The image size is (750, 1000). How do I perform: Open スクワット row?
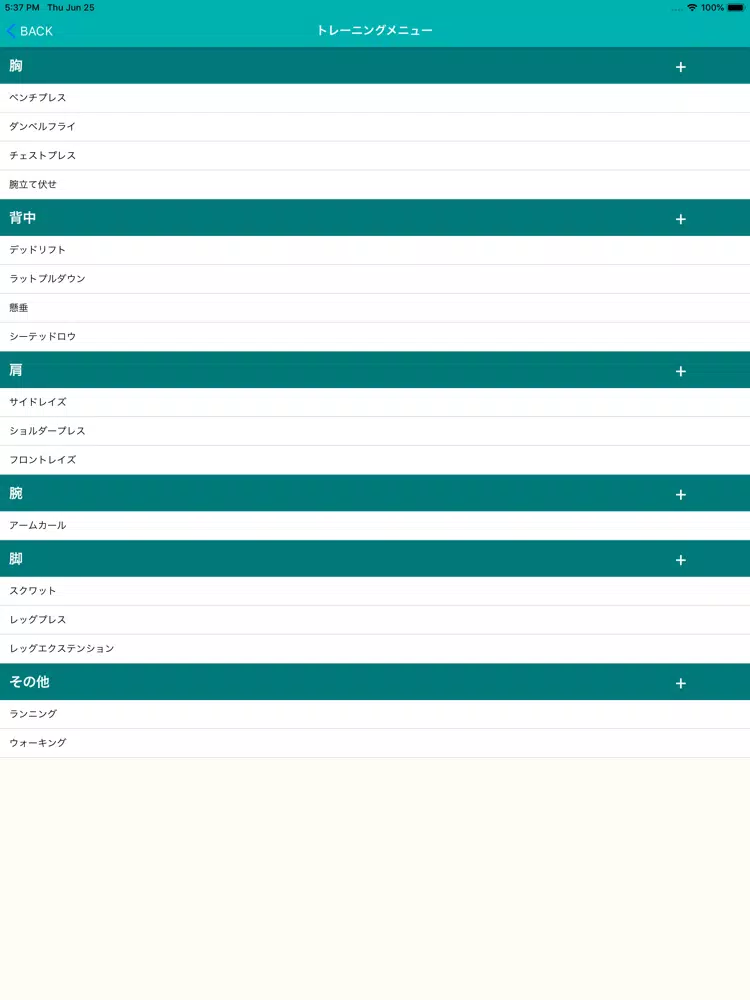[375, 591]
